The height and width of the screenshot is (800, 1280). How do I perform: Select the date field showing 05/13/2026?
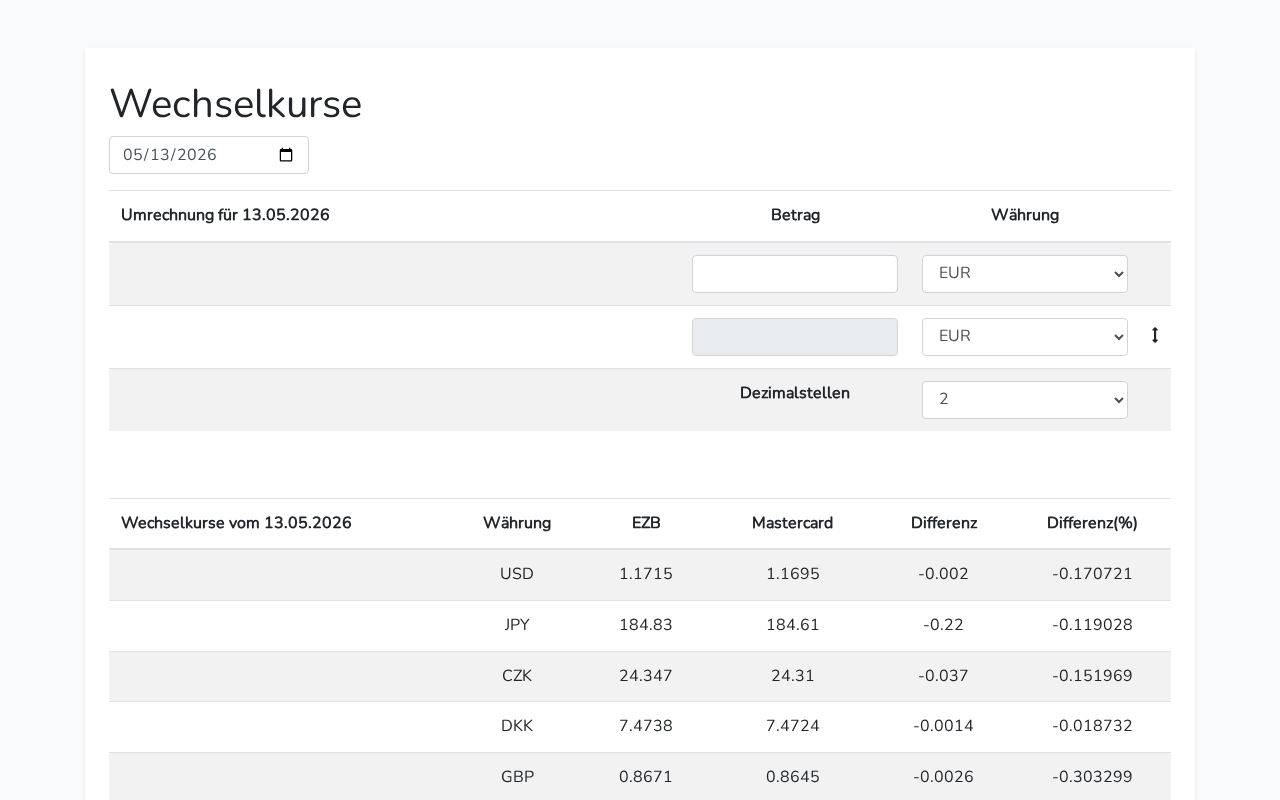(209, 155)
